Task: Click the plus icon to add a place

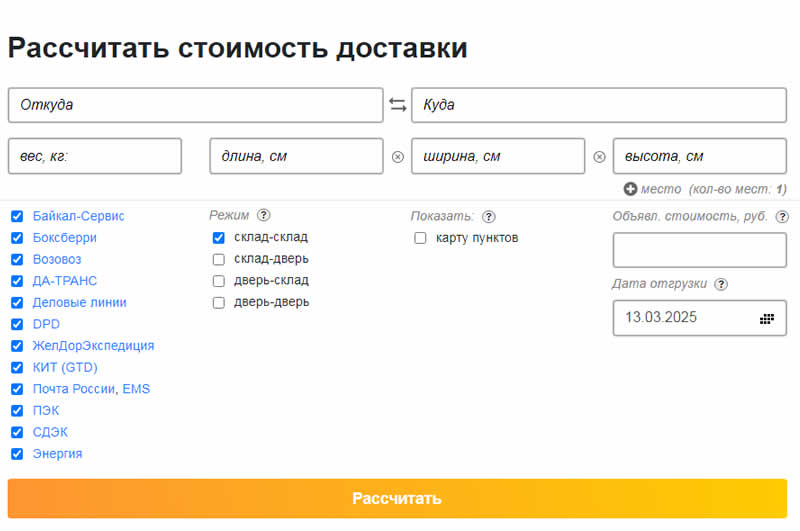Action: tap(630, 189)
